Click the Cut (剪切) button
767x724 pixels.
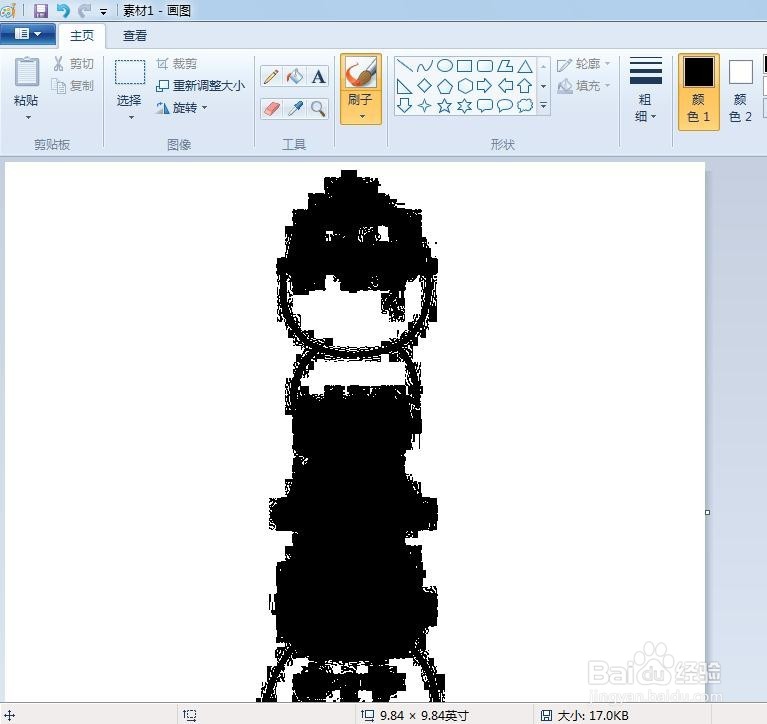click(73, 64)
